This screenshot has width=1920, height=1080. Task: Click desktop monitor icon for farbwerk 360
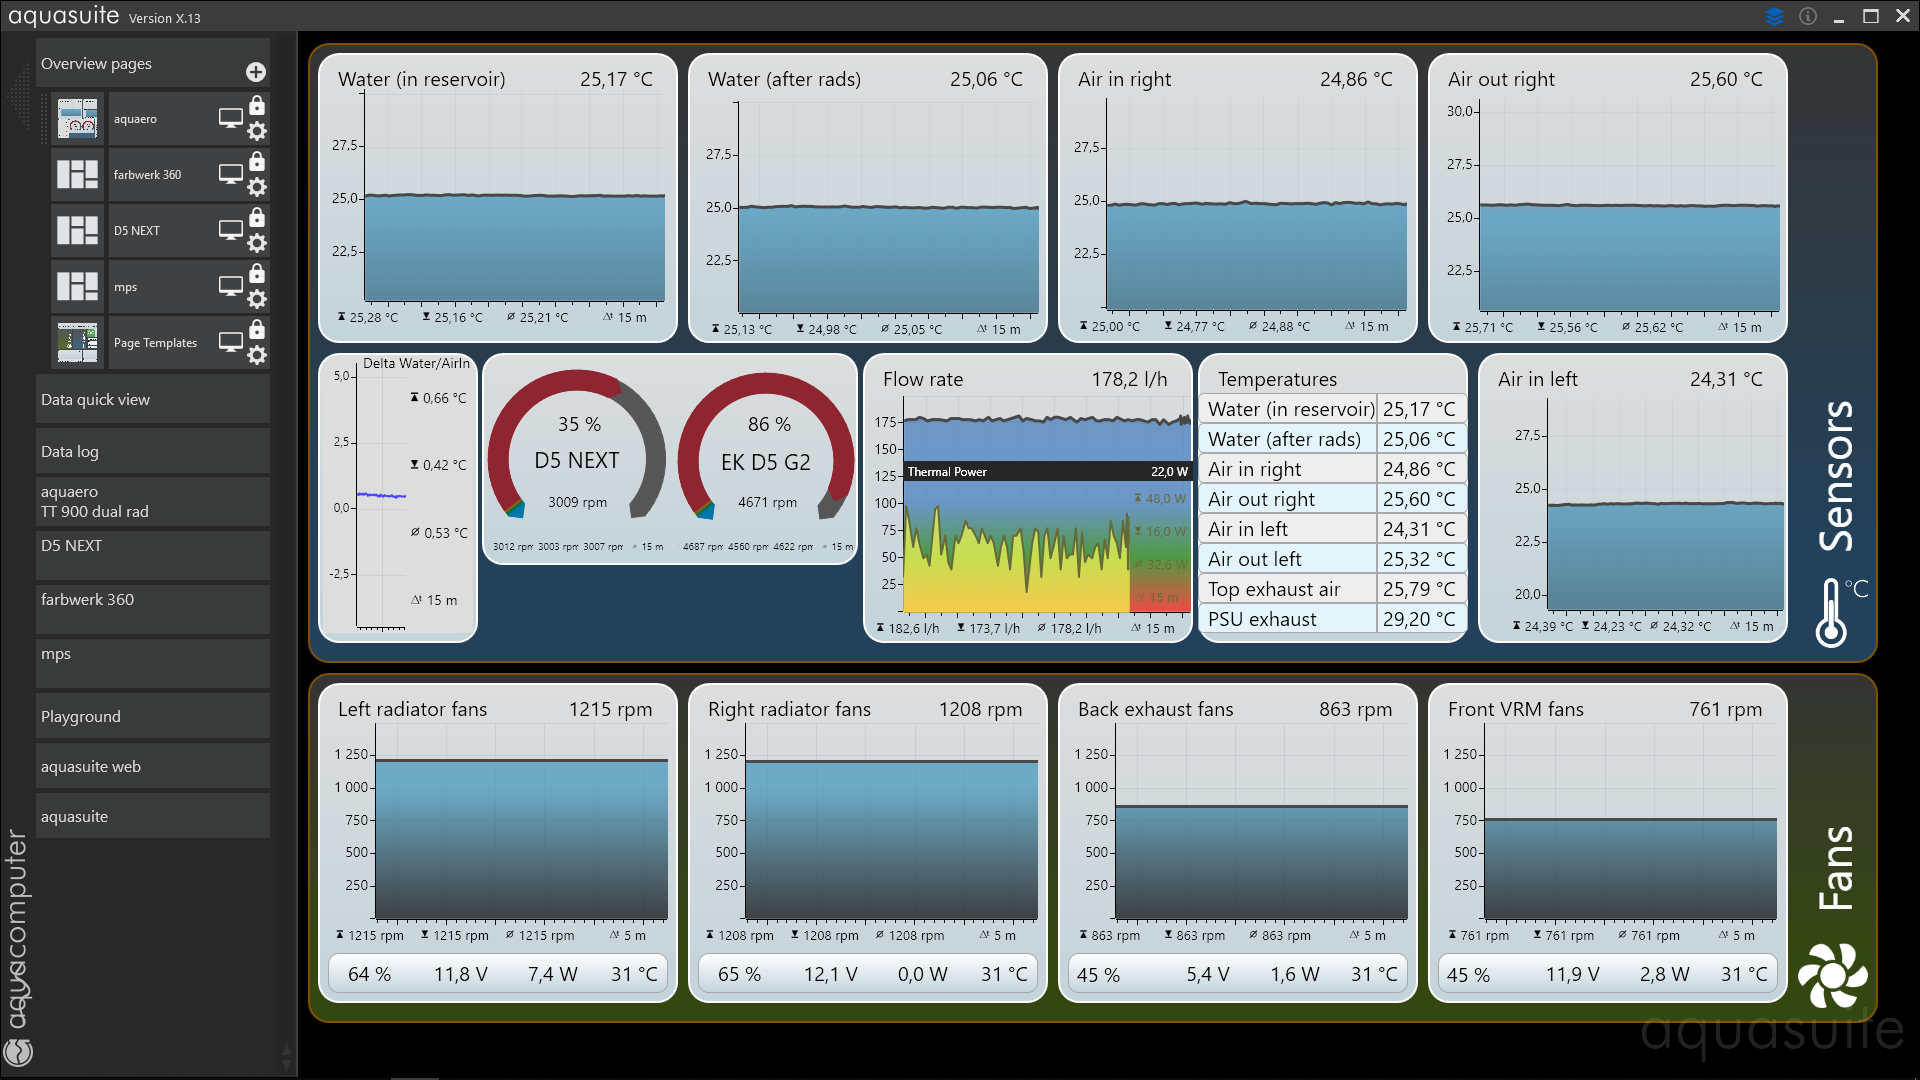tap(231, 174)
